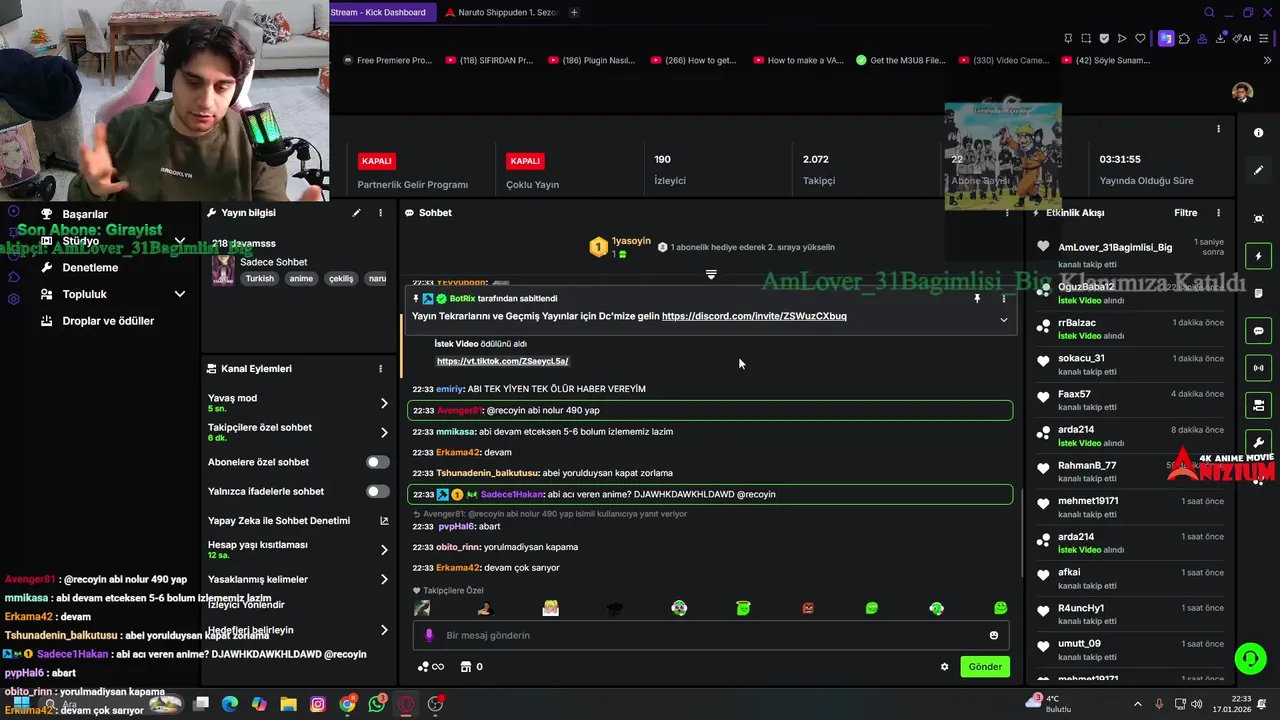This screenshot has height=720, width=1280.
Task: Open the vt.tiktok.com link in chat
Action: 502,361
